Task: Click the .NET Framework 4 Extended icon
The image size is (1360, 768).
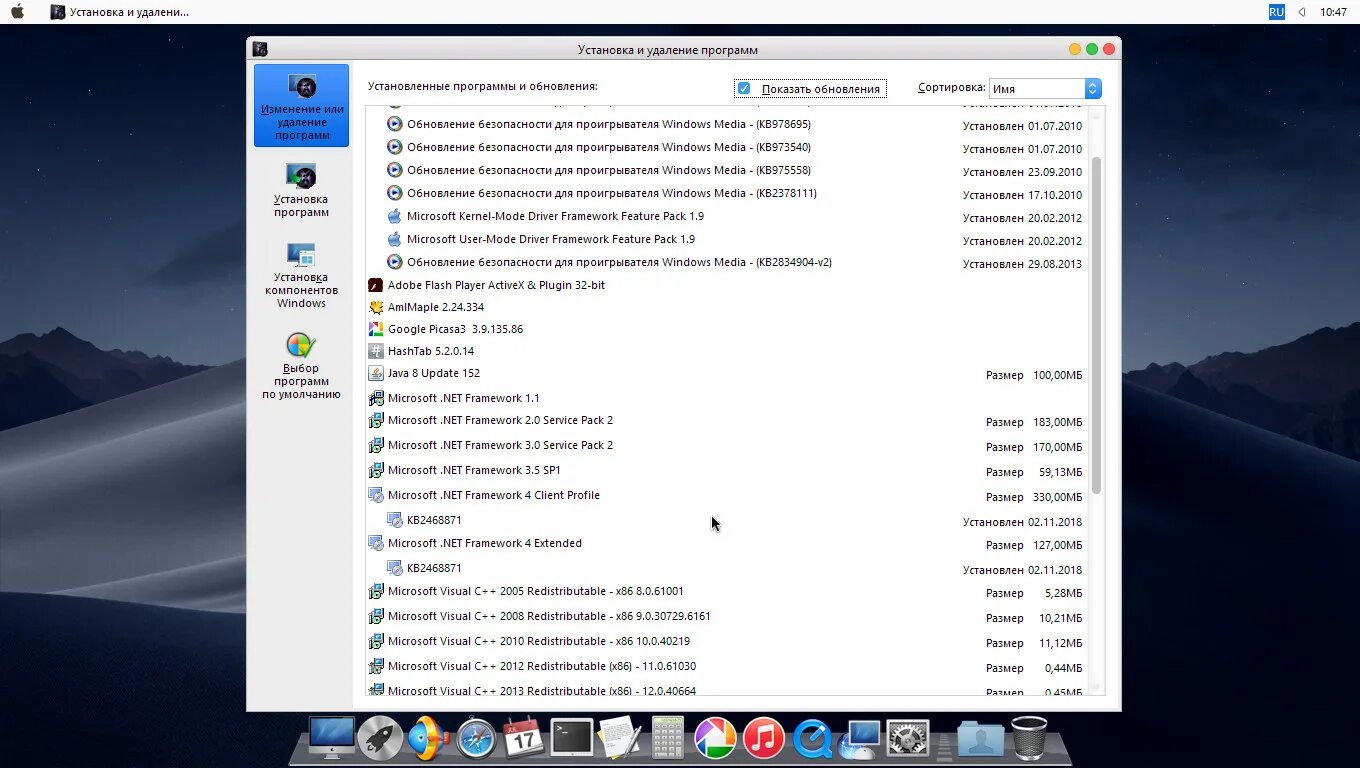Action: point(376,543)
